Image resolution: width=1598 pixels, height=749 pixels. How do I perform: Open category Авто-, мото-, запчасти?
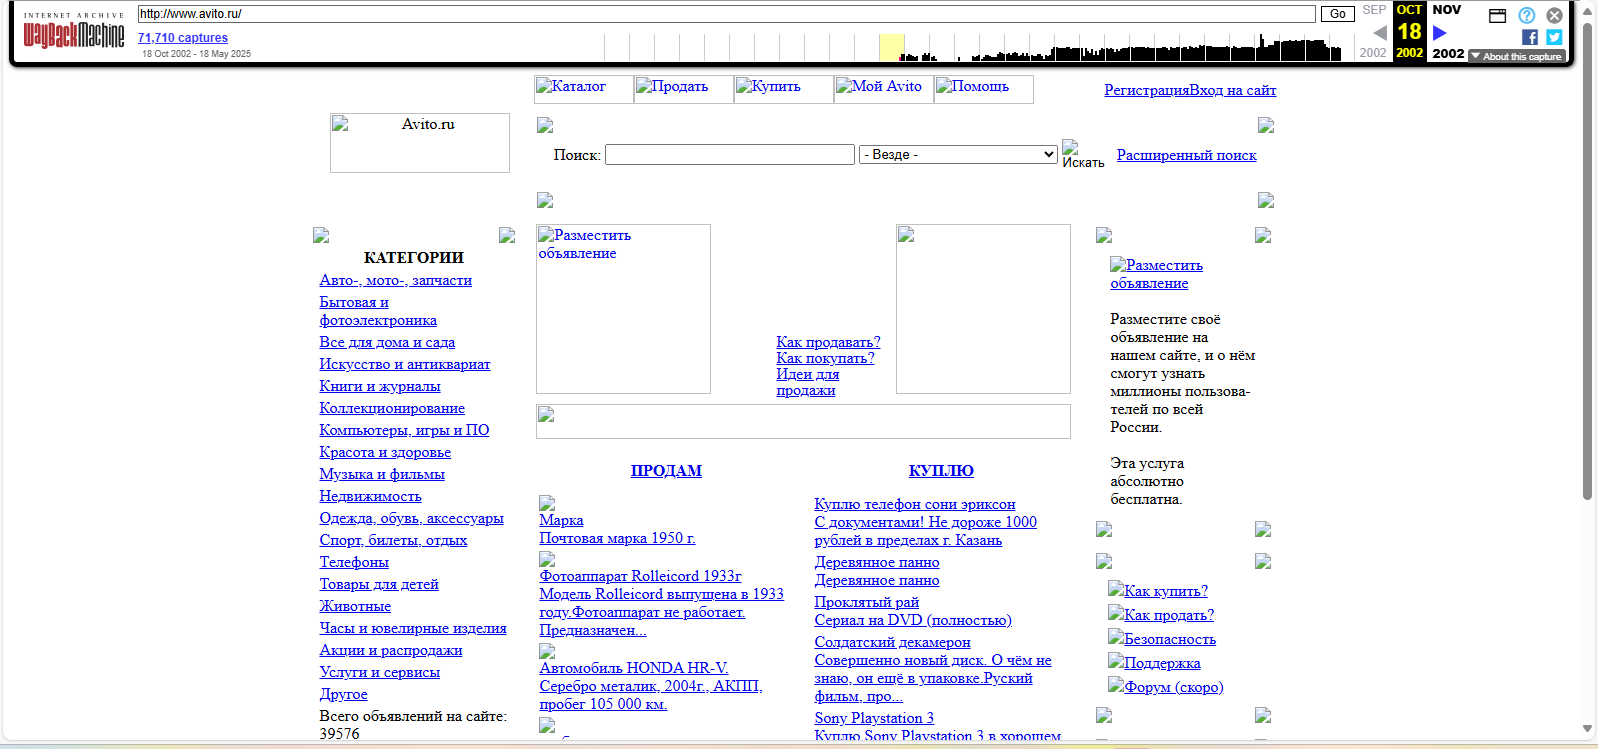[x=395, y=281]
